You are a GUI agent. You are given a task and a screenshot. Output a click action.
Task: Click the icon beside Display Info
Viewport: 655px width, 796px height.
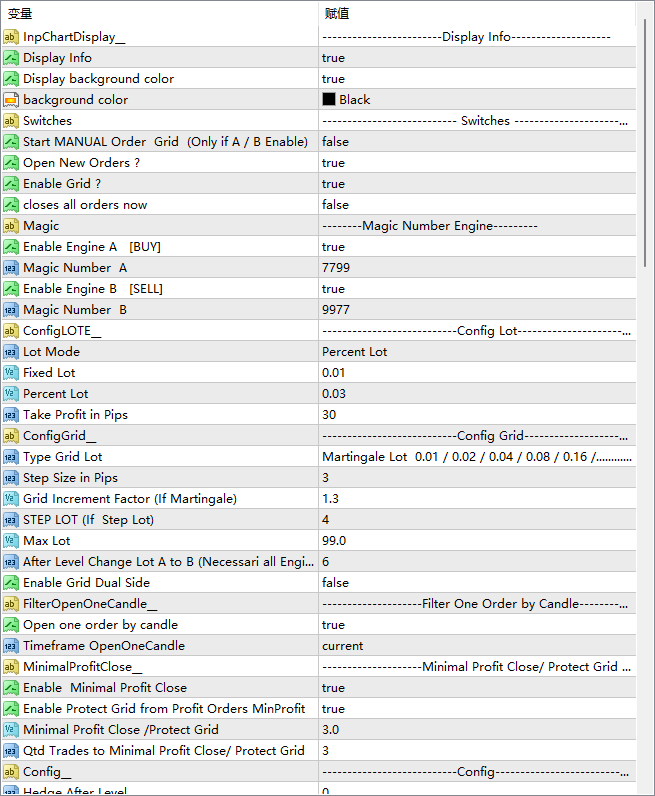(11, 58)
